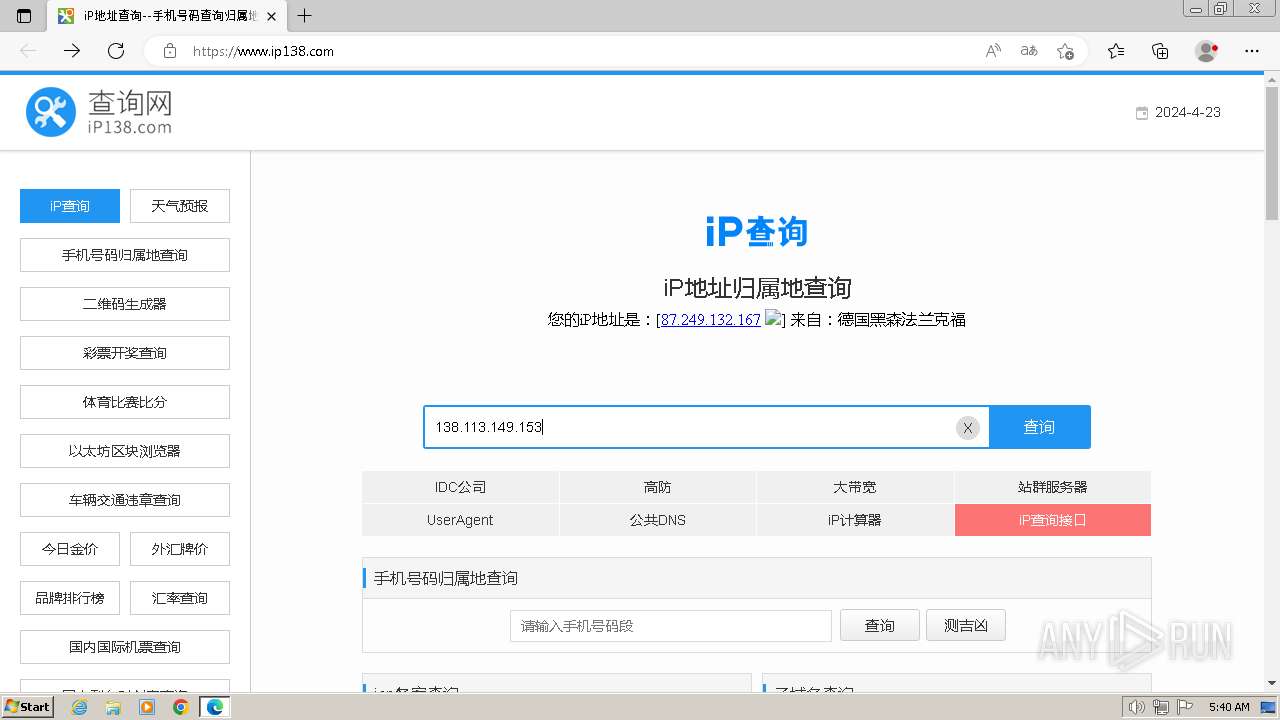Open a new tab with plus icon
1280x720 pixels.
pos(305,16)
